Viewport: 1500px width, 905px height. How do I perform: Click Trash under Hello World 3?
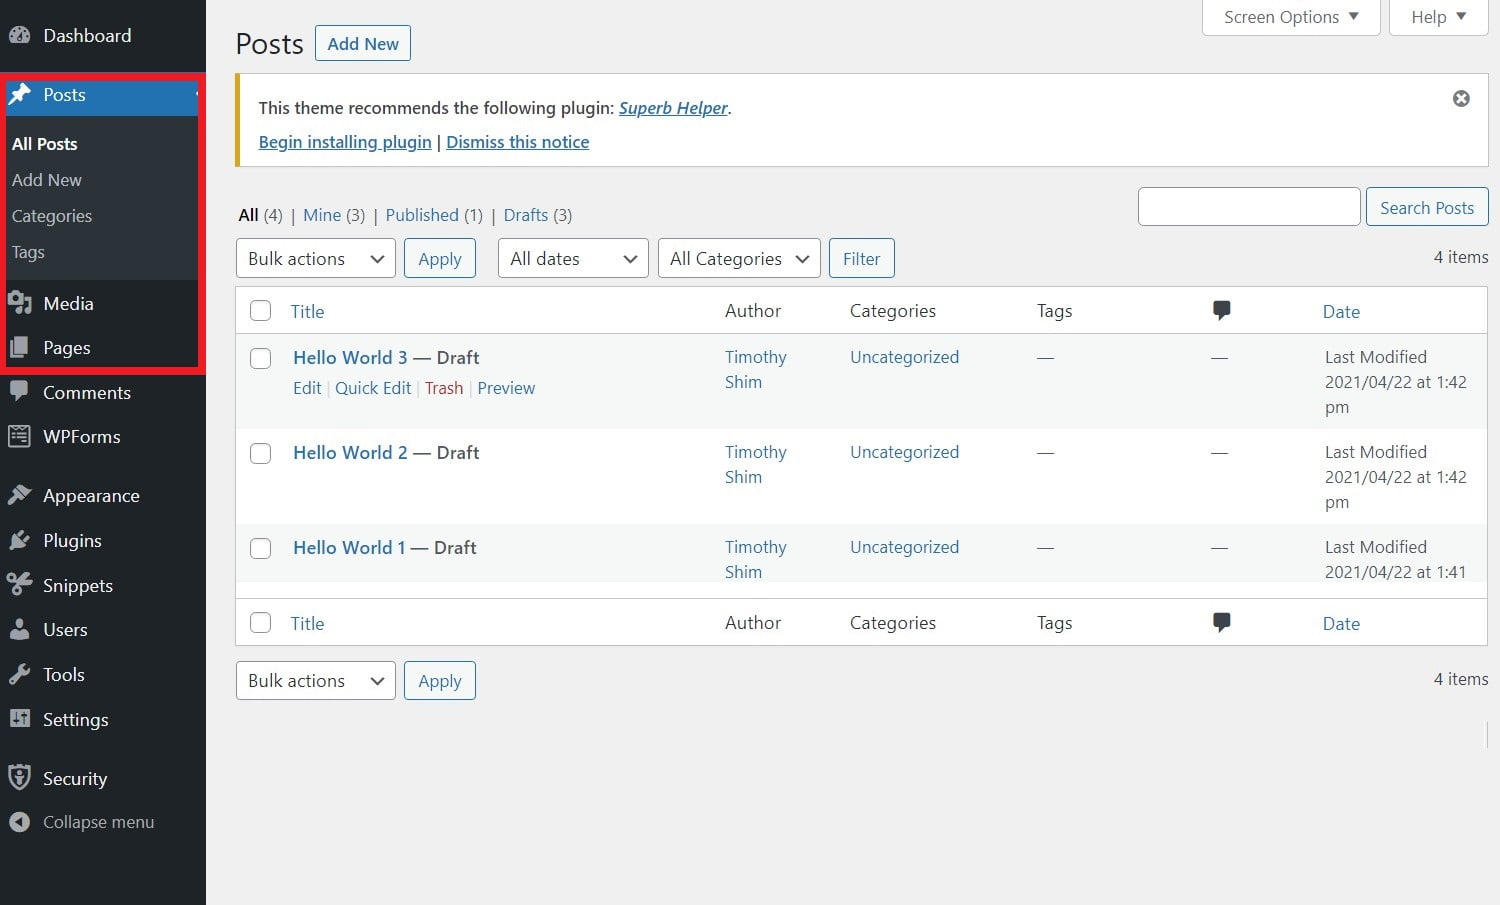444,388
